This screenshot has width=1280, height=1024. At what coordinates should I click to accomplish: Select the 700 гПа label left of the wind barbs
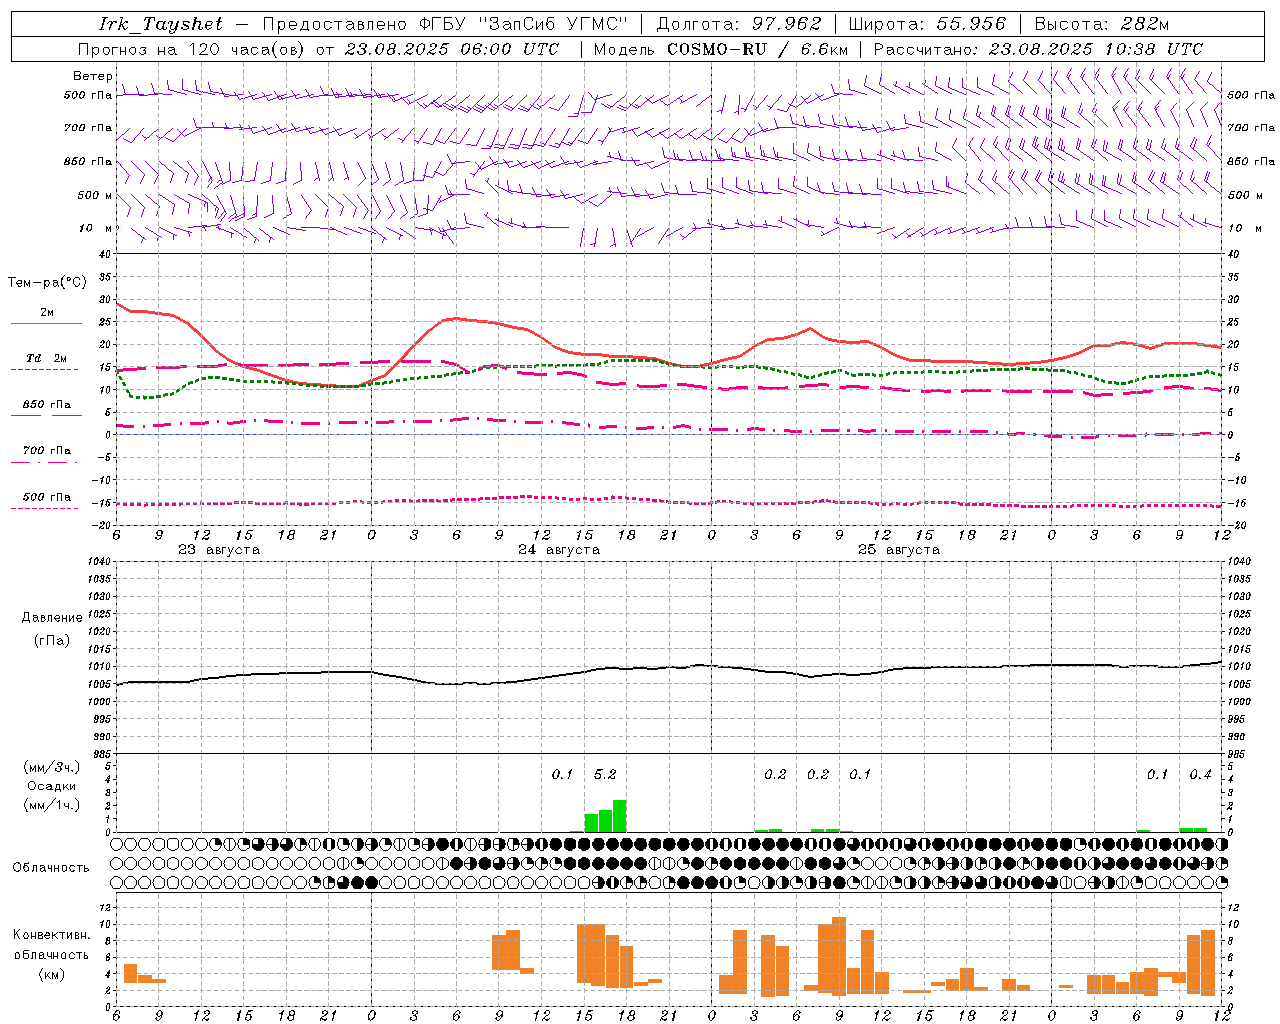(x=88, y=128)
